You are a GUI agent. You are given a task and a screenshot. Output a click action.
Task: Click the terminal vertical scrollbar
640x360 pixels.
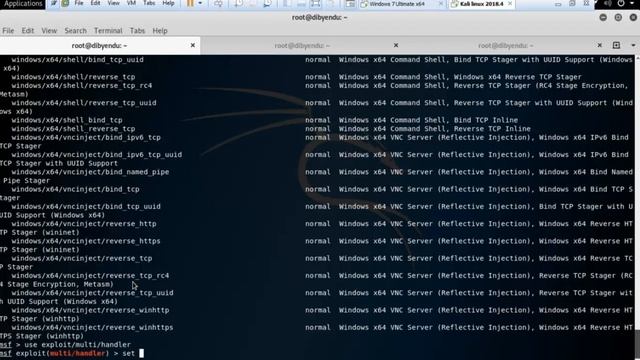[638, 207]
